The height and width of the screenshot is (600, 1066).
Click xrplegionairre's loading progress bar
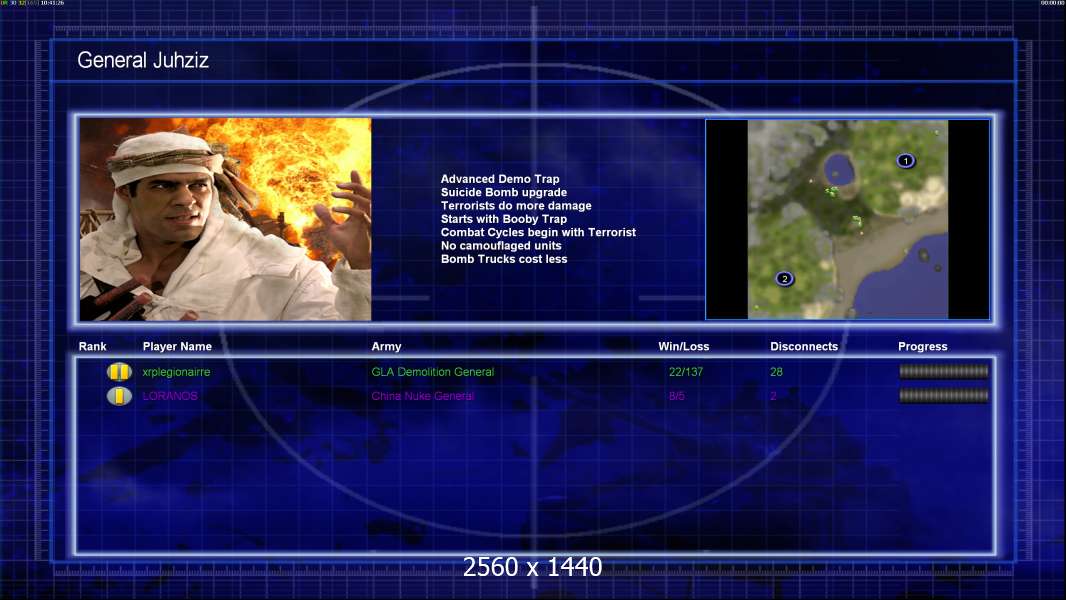click(943, 372)
